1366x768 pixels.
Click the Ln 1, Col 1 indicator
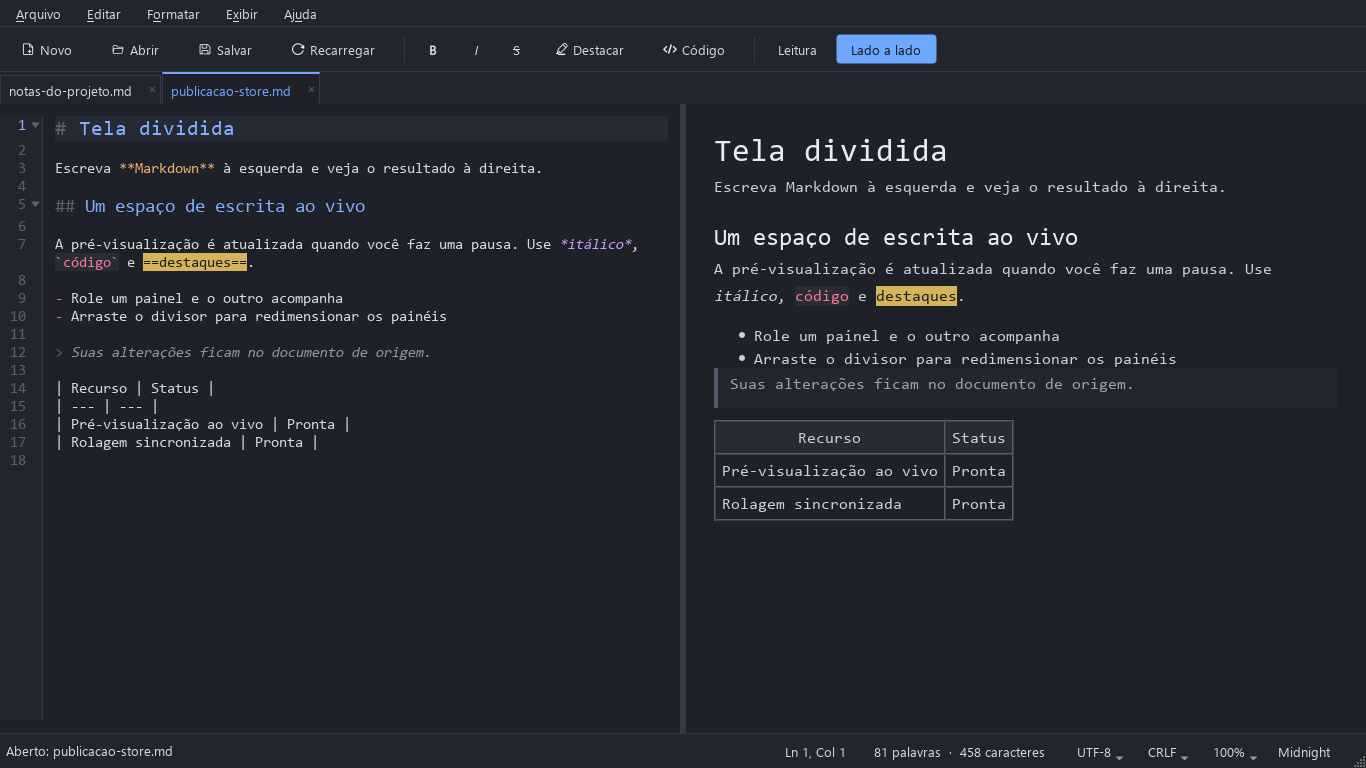[815, 752]
